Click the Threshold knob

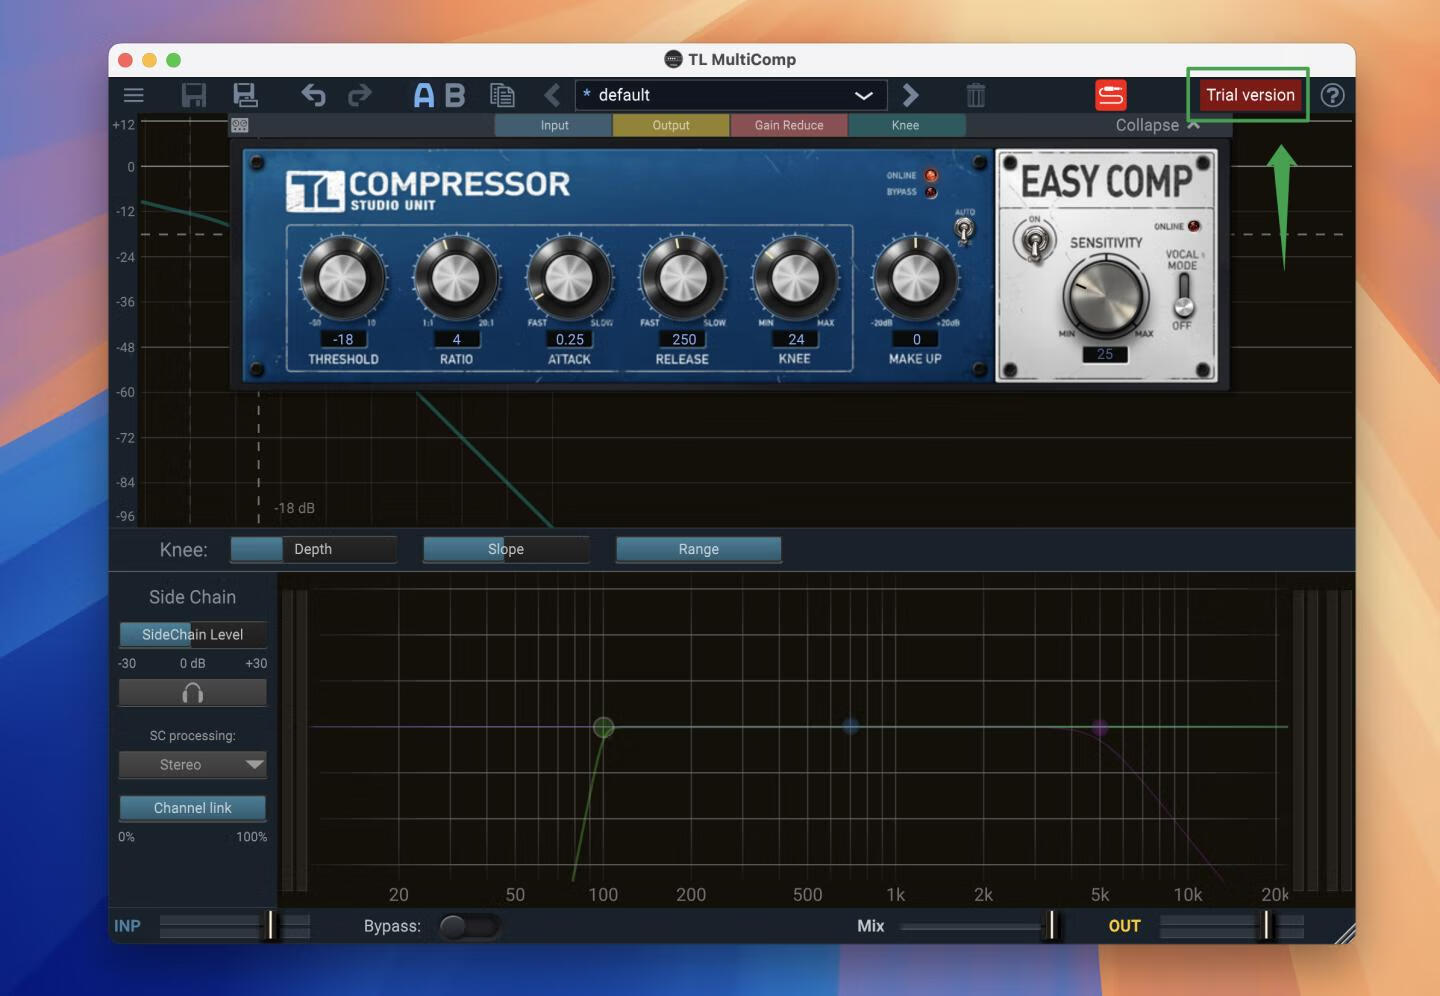[x=343, y=278]
